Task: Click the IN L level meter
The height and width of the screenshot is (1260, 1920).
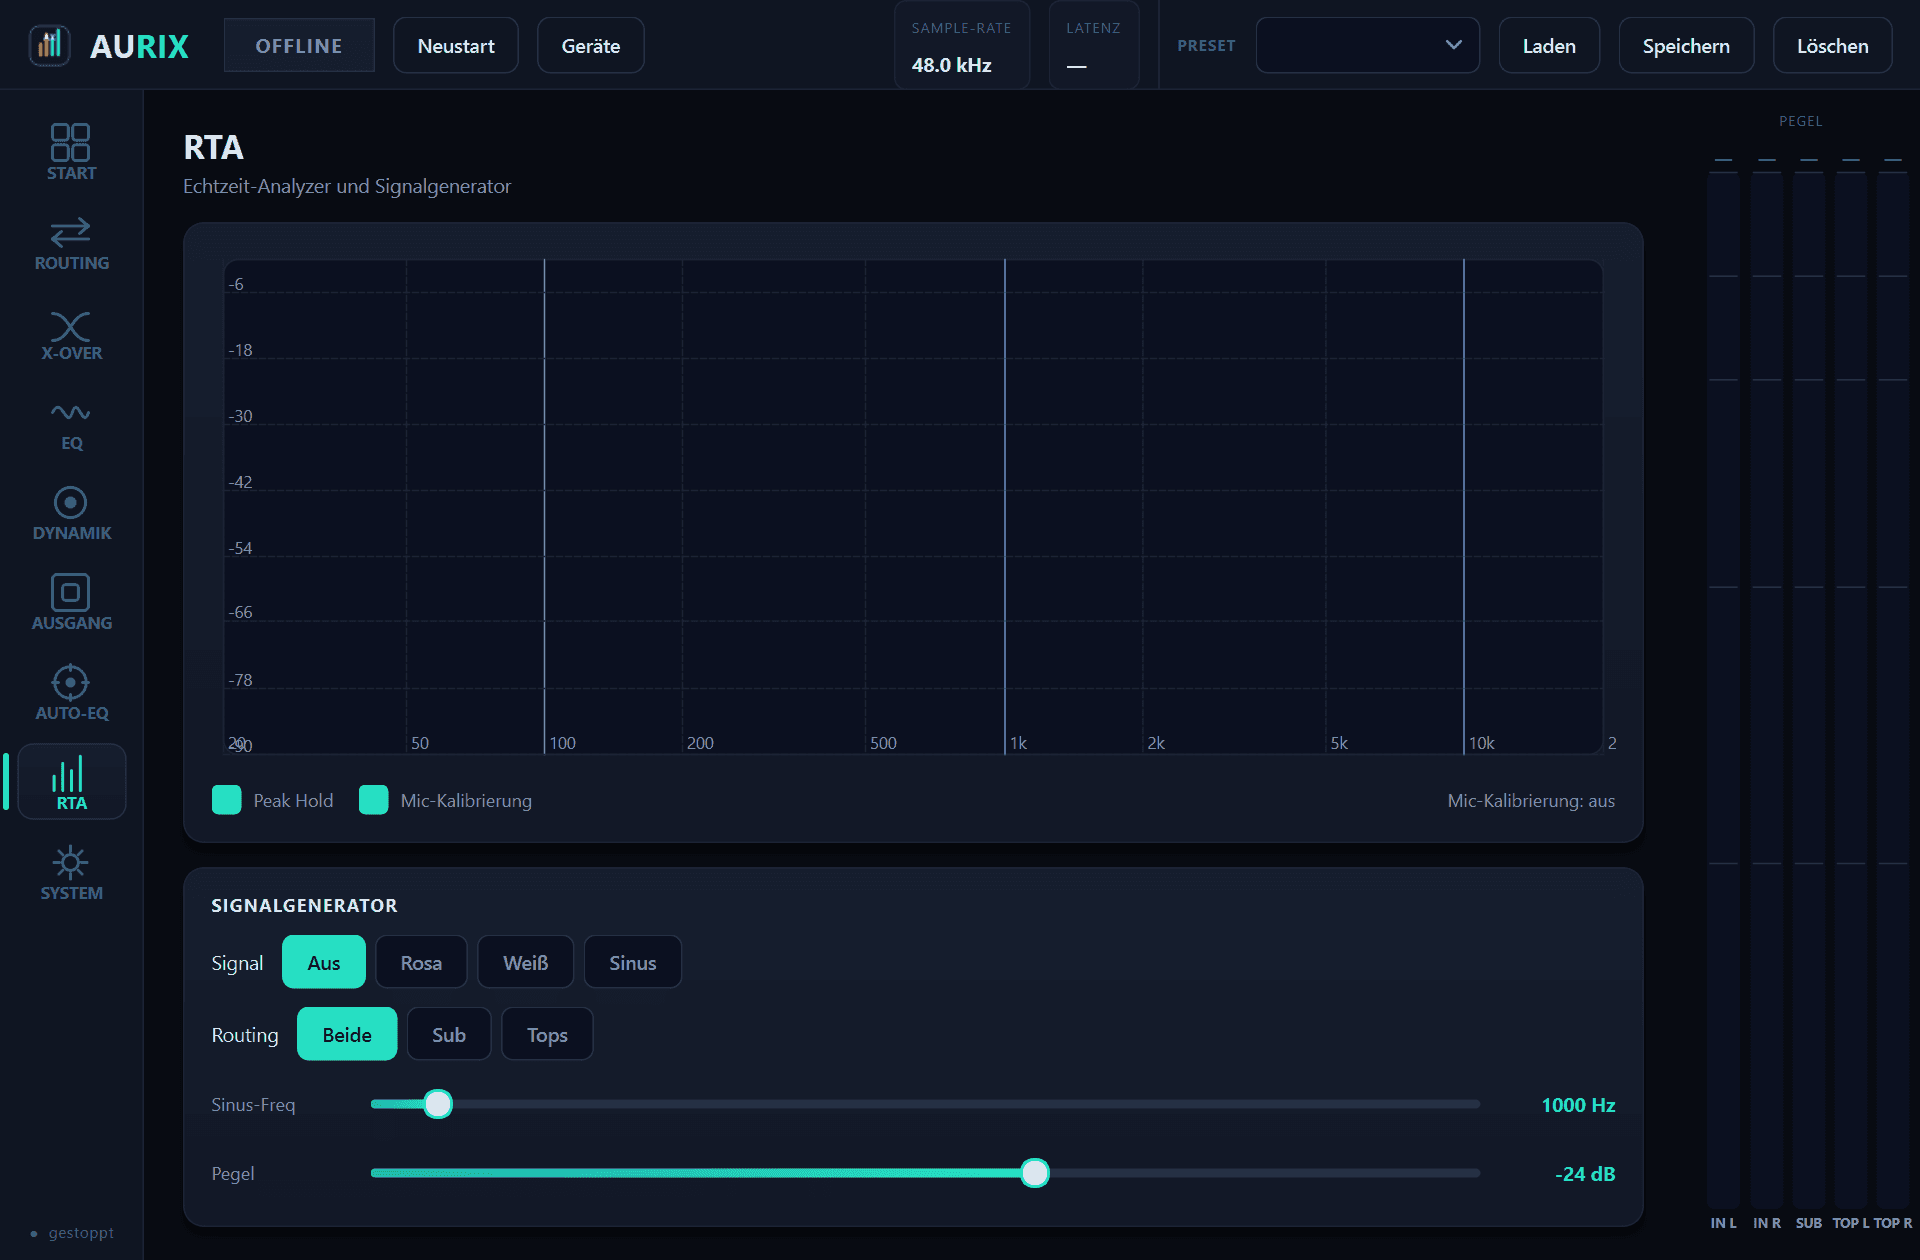Action: click(x=1723, y=690)
